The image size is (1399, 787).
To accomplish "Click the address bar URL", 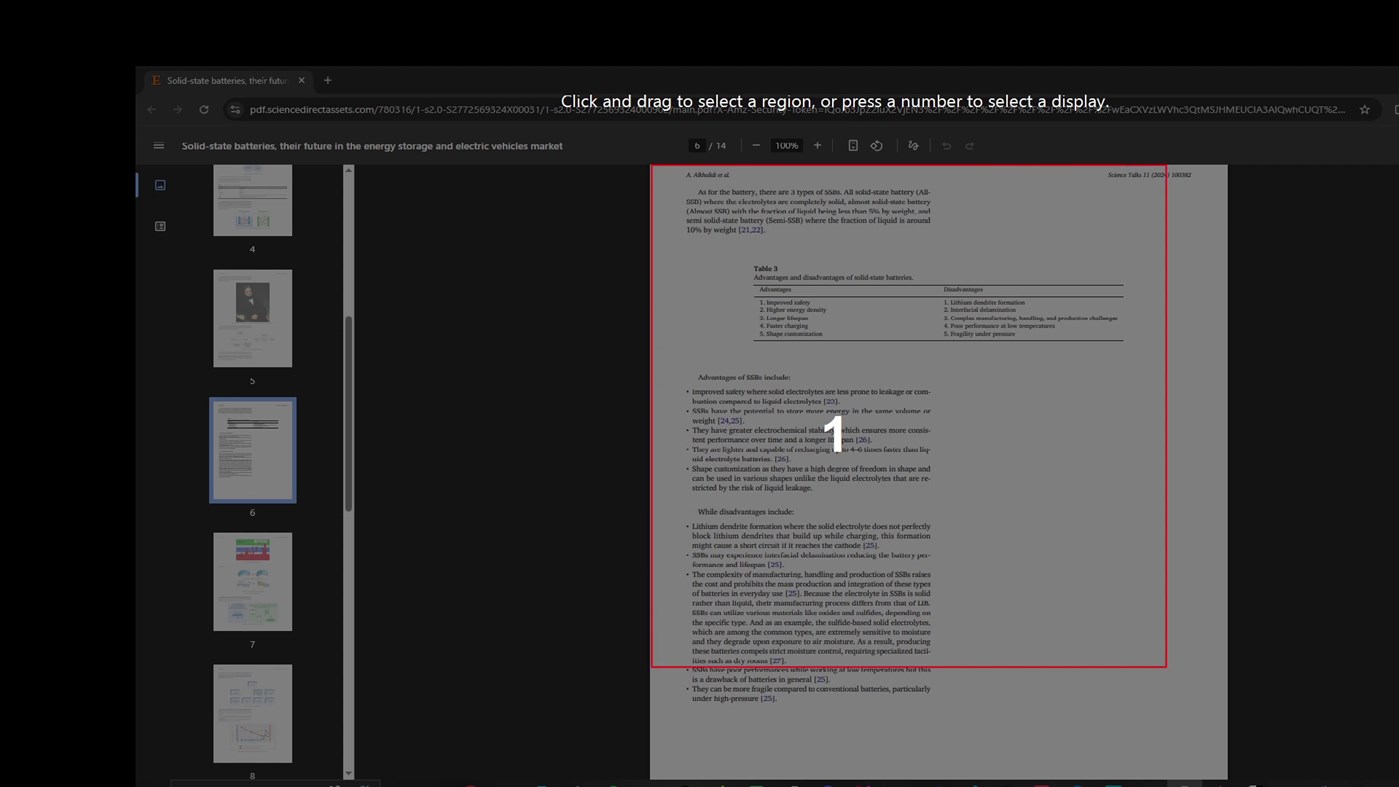I will tap(797, 110).
